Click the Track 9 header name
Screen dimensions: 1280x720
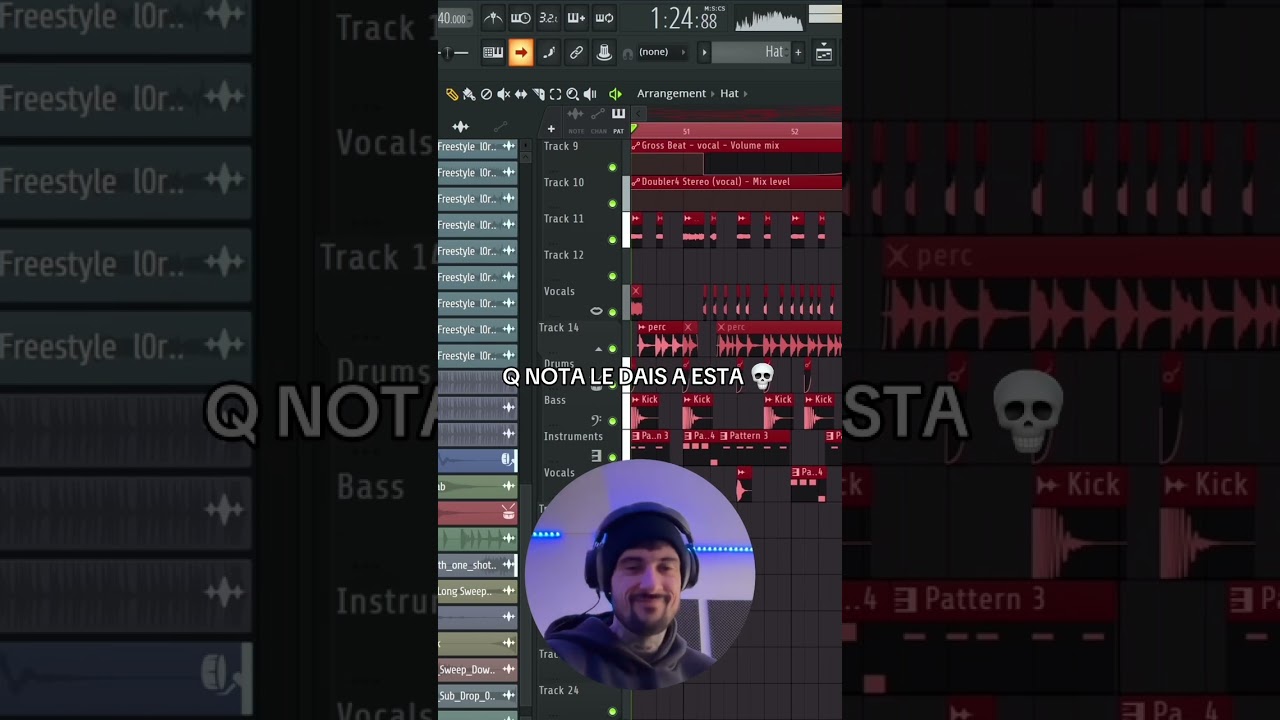(x=561, y=146)
